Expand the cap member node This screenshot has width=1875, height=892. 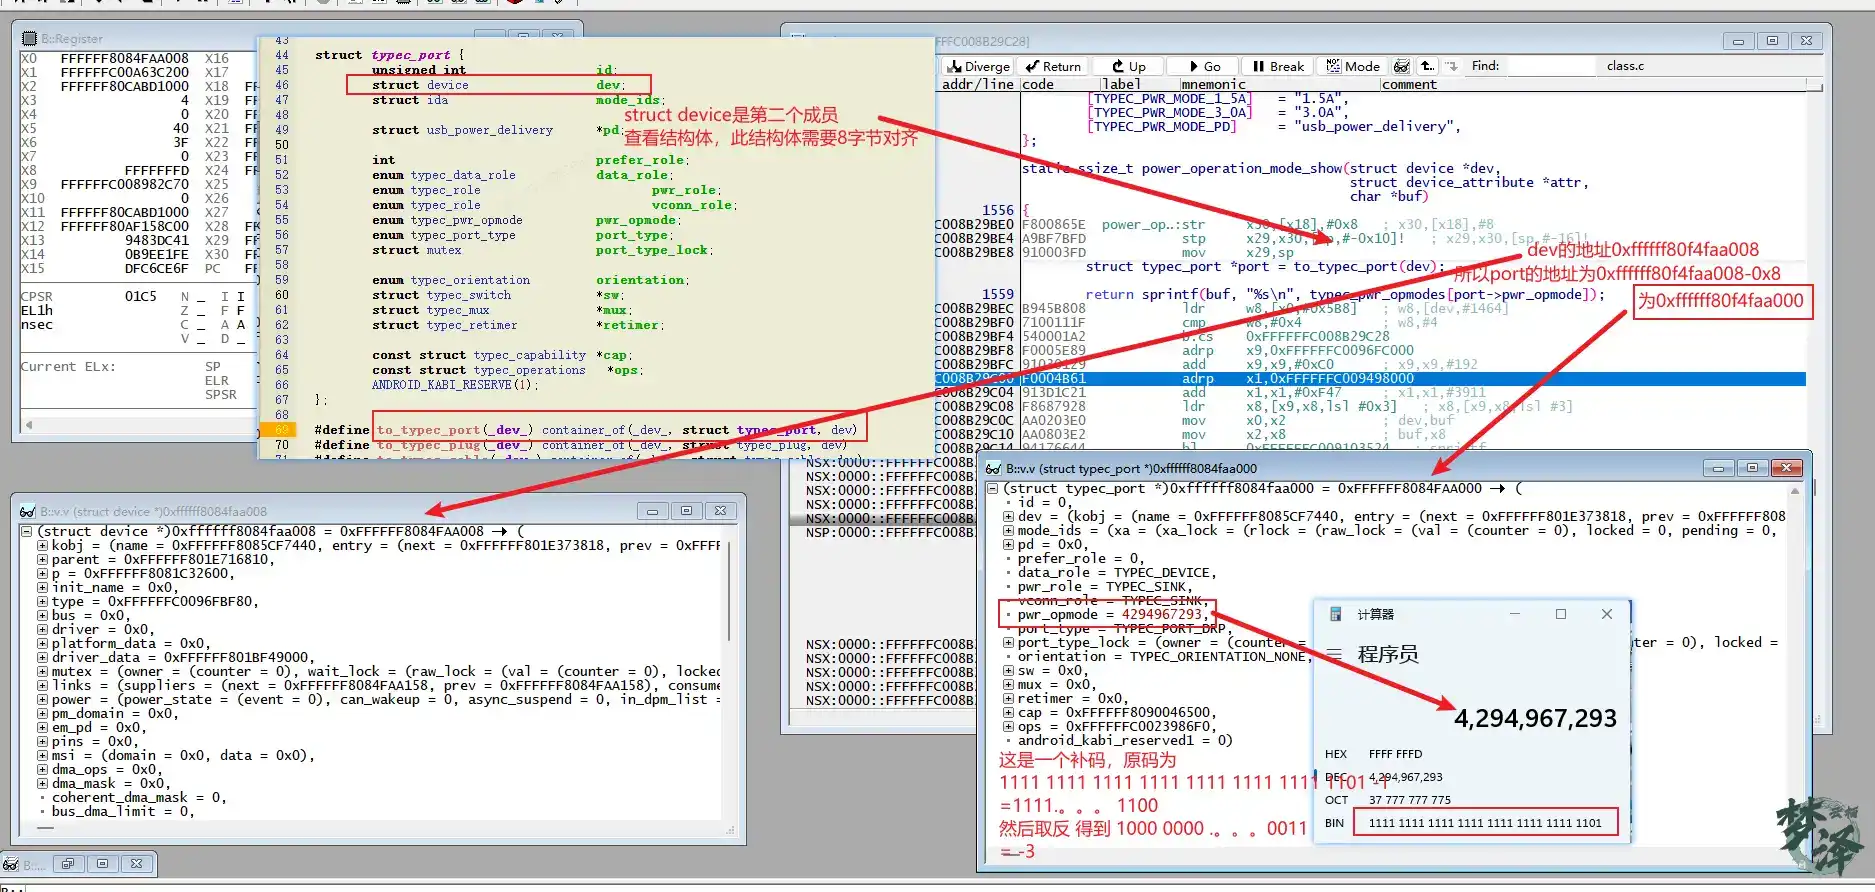pyautogui.click(x=1008, y=712)
